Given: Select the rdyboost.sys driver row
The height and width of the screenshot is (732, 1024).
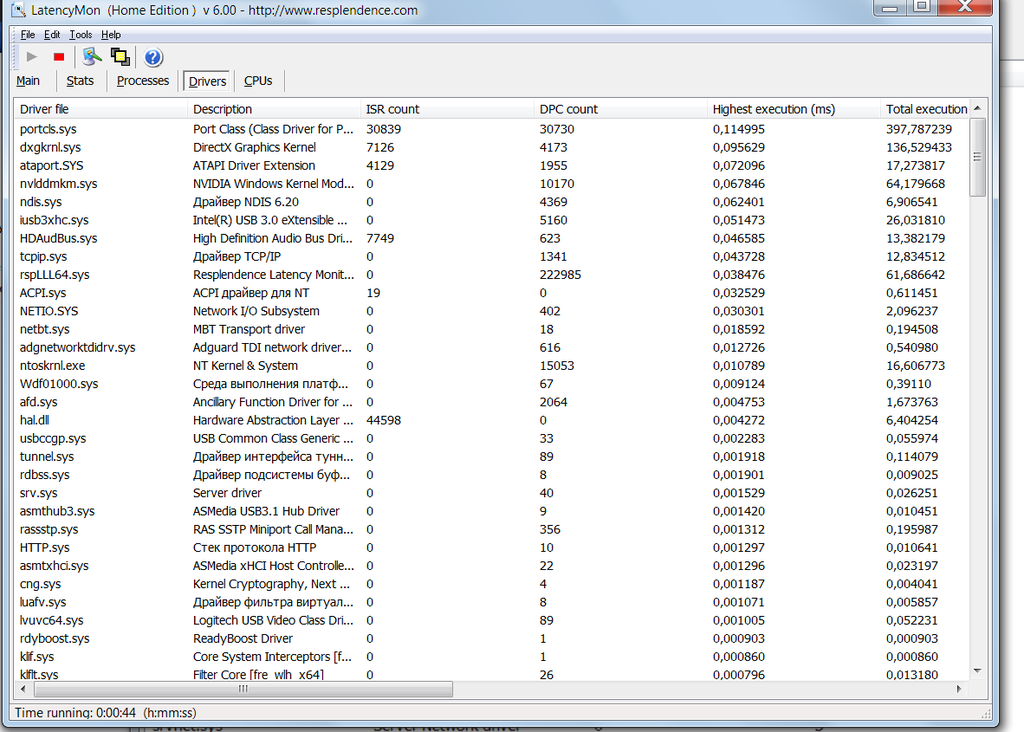Looking at the screenshot, I should [x=492, y=639].
